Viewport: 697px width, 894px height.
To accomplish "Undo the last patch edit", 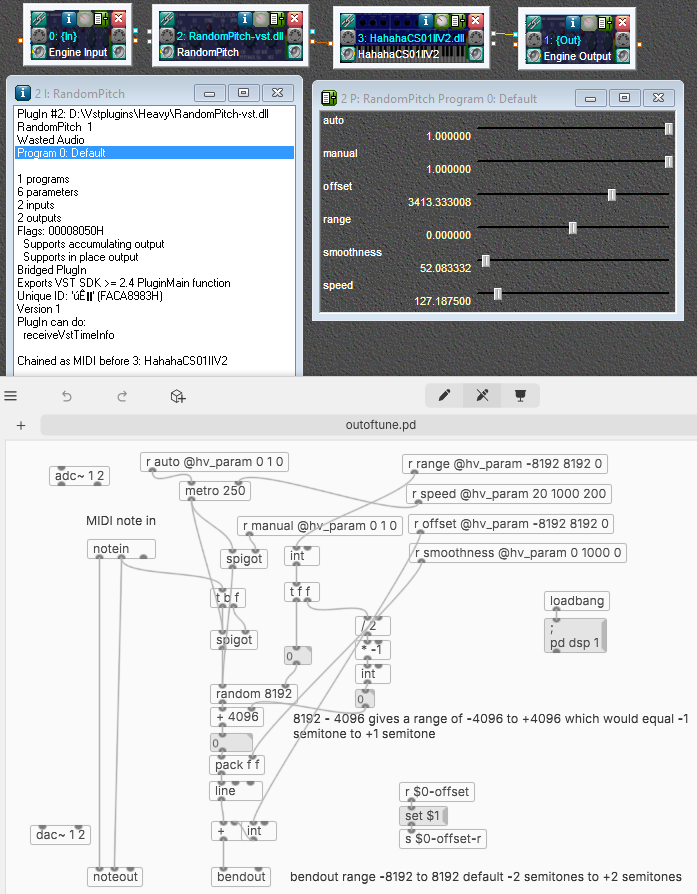I will [67, 396].
